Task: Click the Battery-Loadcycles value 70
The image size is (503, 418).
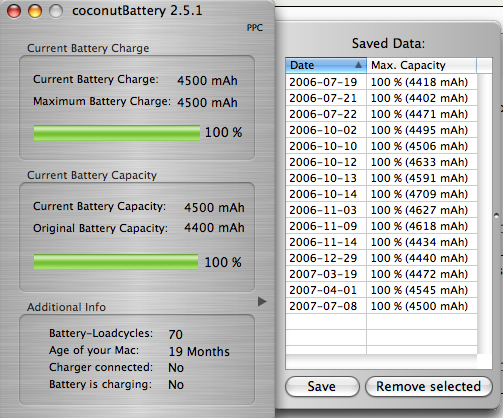Action: 176,334
